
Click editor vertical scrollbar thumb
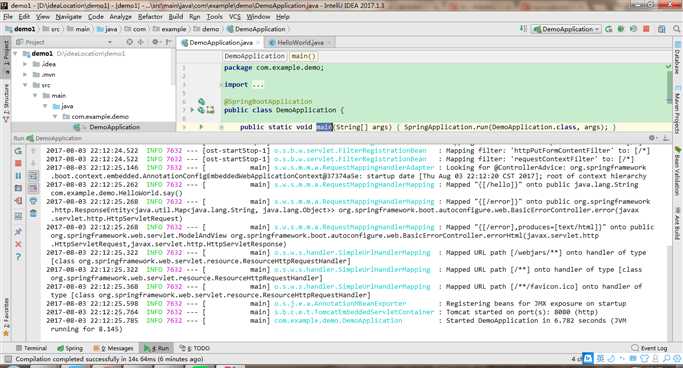(669, 87)
